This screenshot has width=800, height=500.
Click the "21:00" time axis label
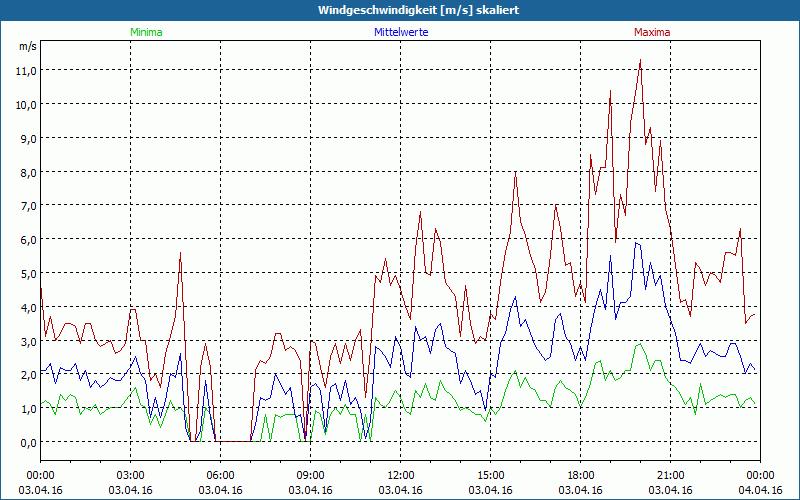click(670, 476)
